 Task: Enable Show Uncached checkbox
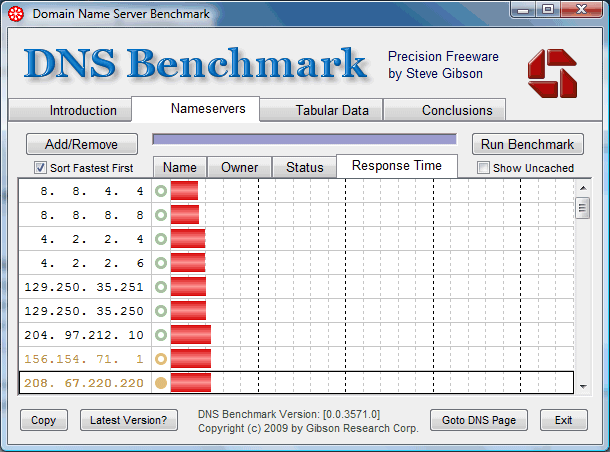483,168
